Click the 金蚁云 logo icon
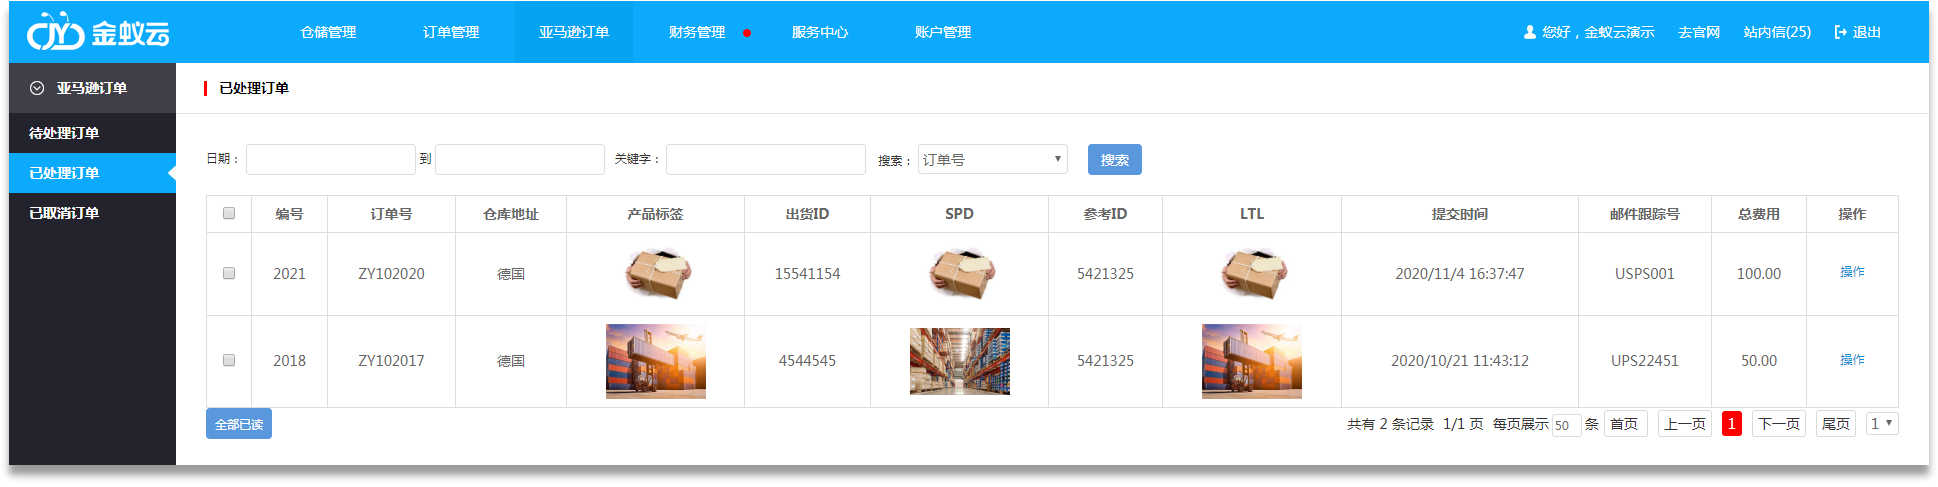1938x487 pixels. tap(55, 33)
